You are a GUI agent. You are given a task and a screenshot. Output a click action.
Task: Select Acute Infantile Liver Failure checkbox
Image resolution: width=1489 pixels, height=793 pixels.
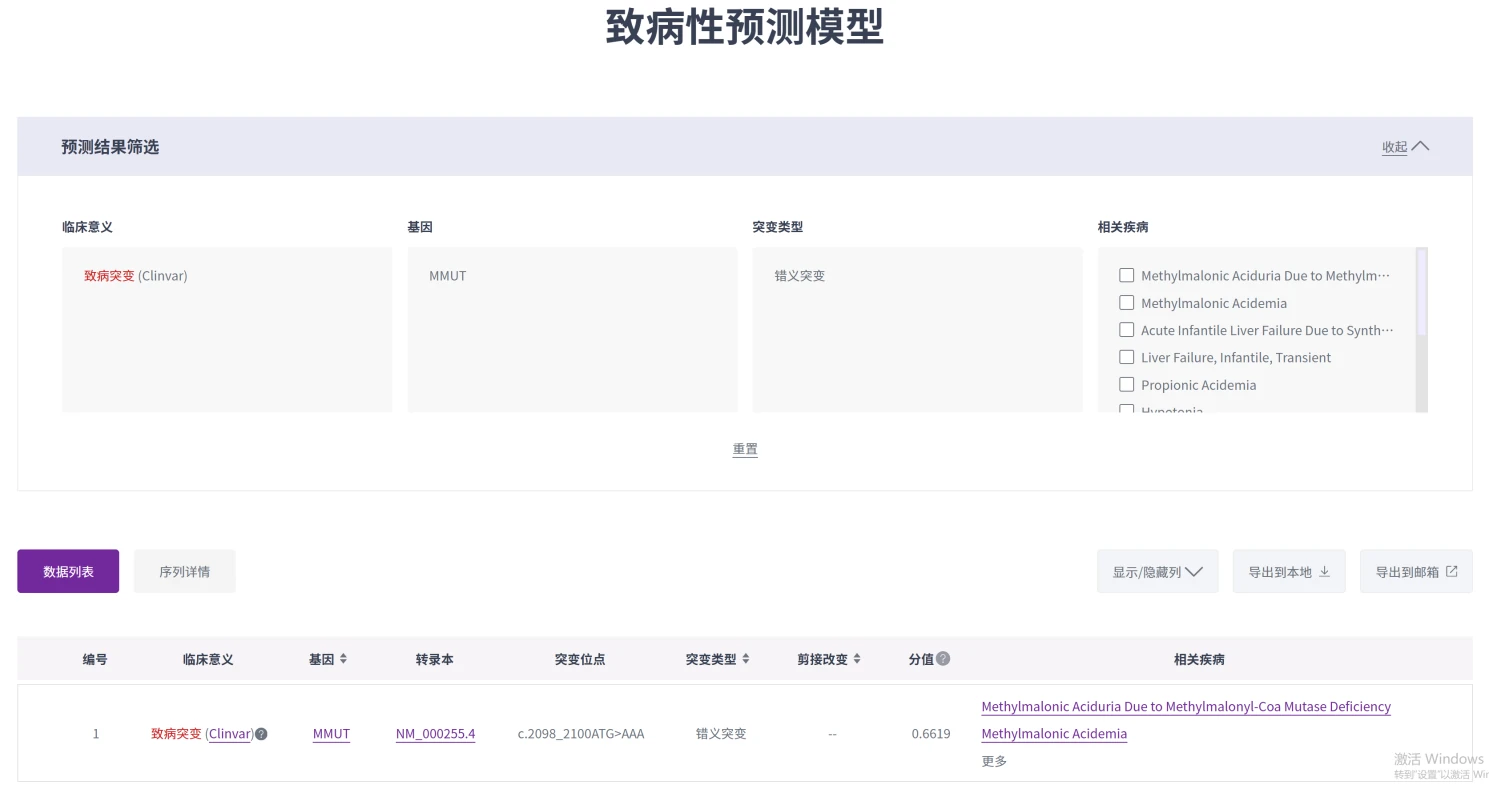click(x=1126, y=330)
